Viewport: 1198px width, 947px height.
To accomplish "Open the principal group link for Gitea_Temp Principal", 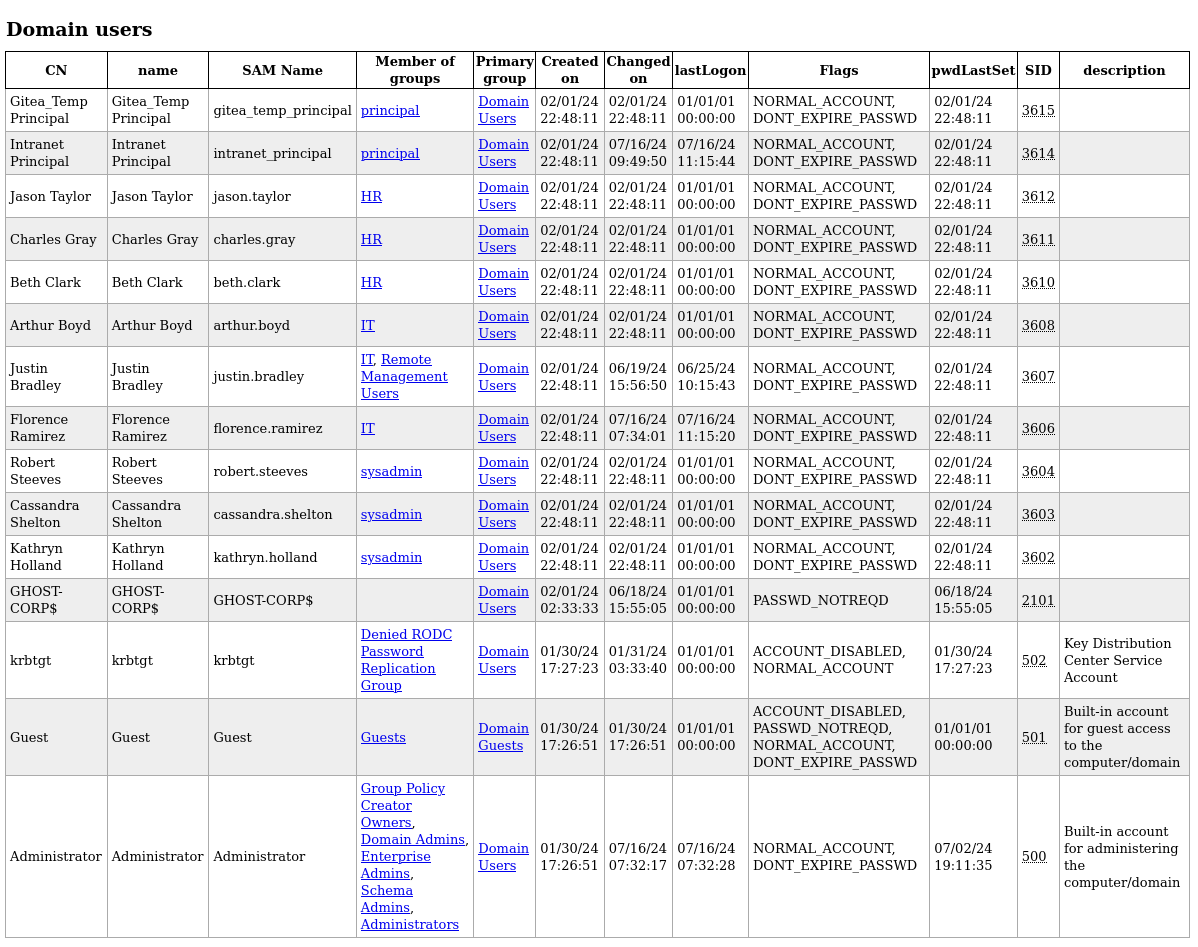I will tap(390, 110).
